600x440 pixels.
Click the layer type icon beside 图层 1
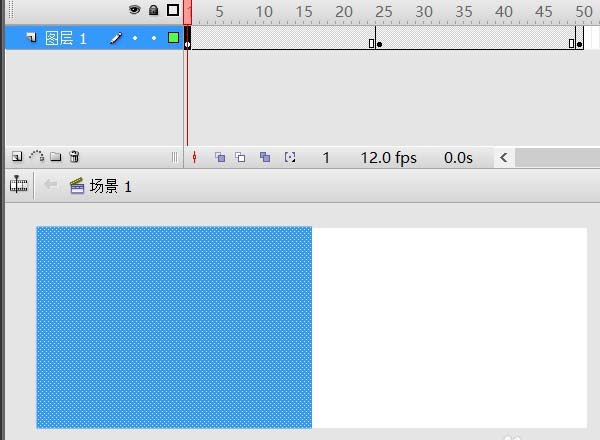point(31,37)
